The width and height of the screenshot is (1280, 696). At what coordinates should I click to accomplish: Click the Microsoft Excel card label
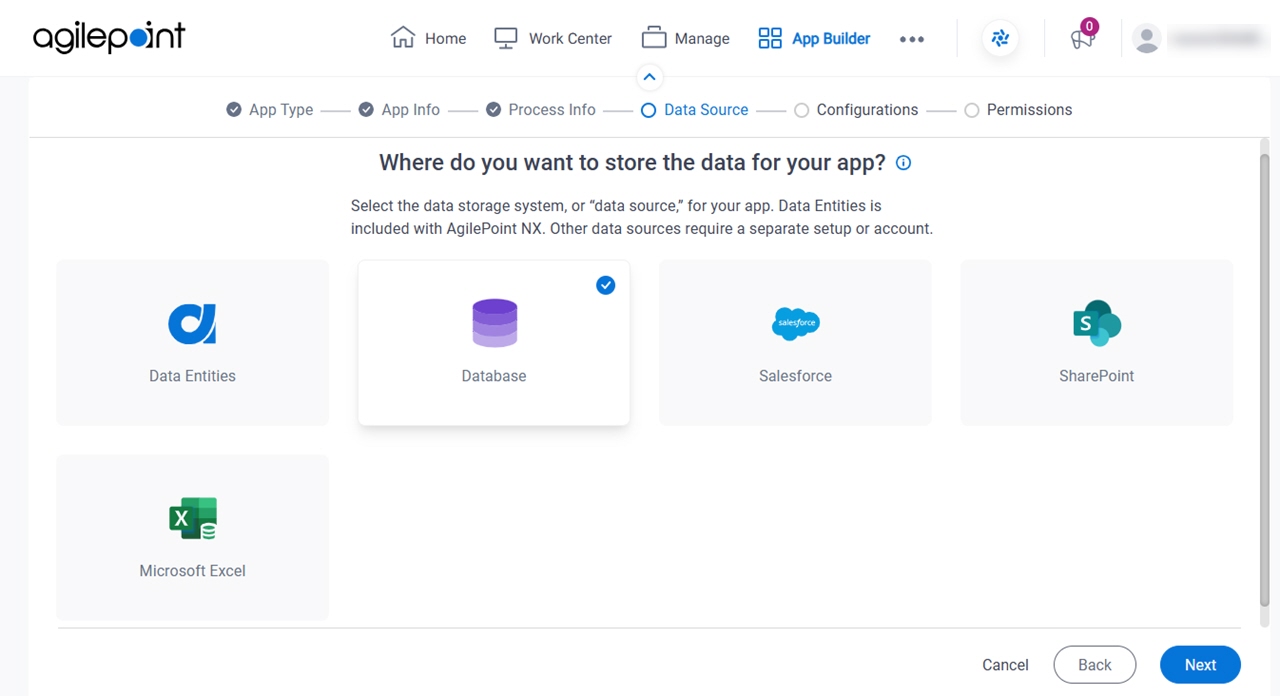192,571
